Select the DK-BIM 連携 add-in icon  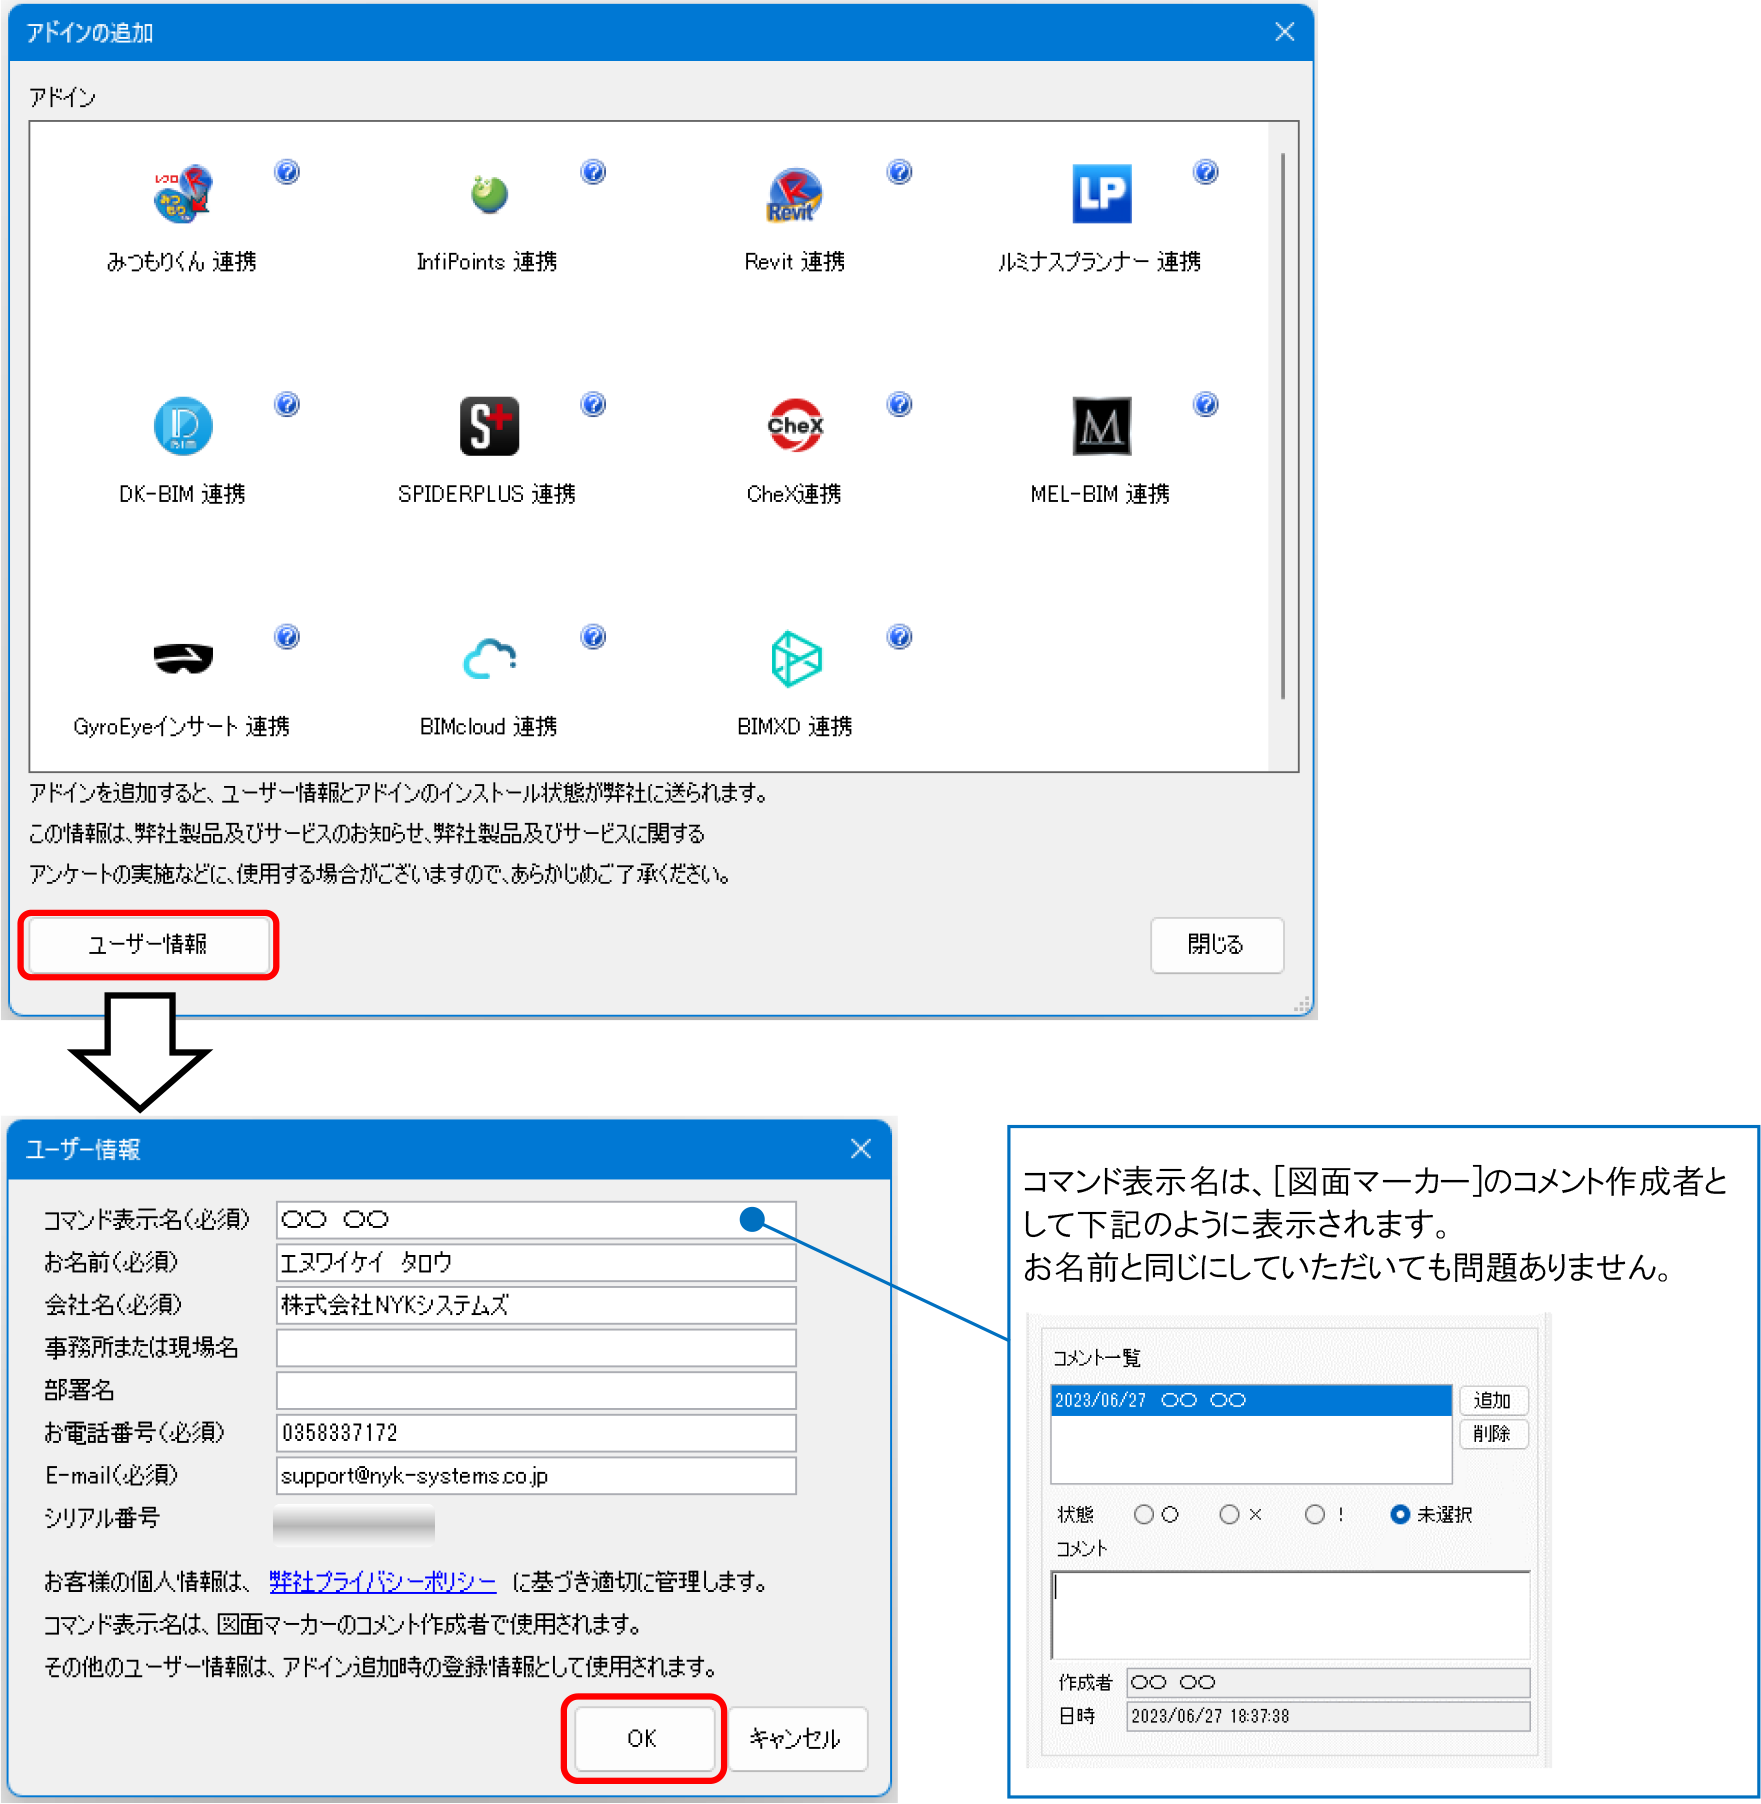click(183, 426)
